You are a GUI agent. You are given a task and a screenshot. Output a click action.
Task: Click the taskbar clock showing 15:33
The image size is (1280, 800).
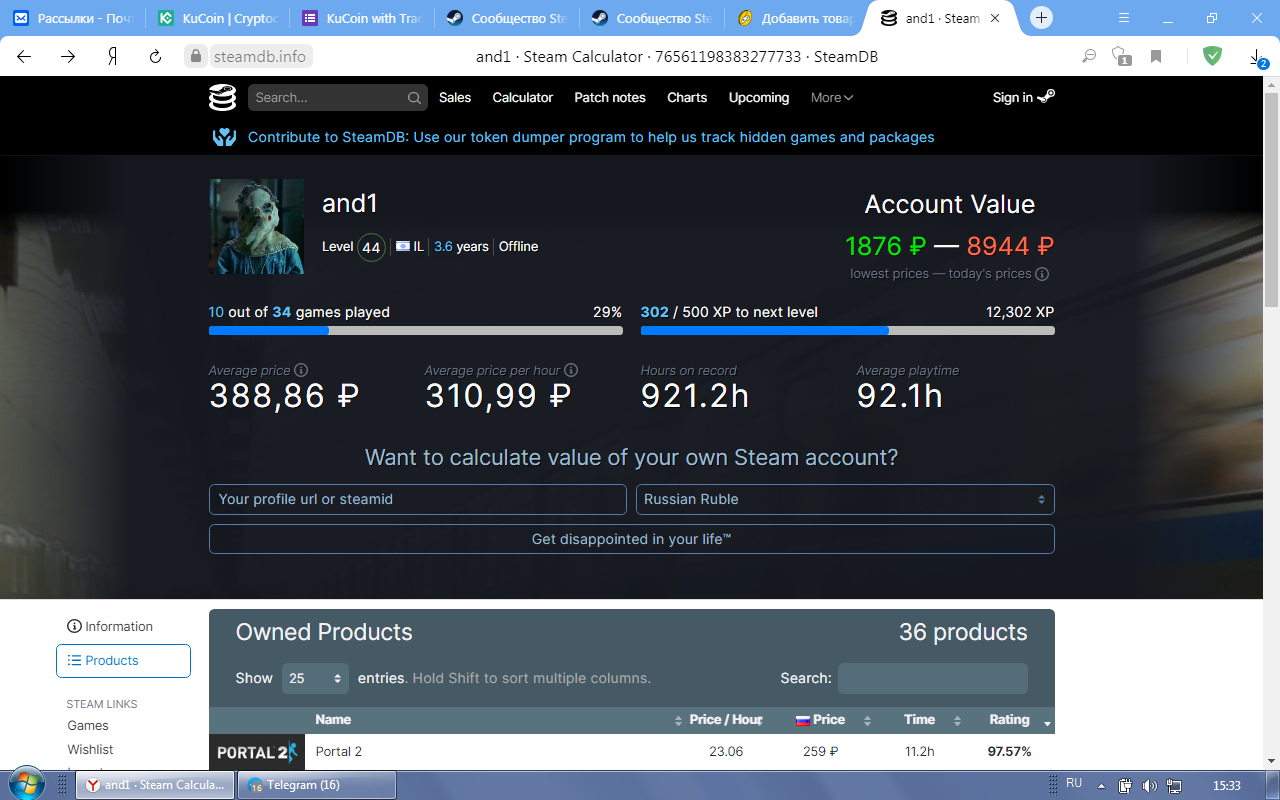[1226, 785]
